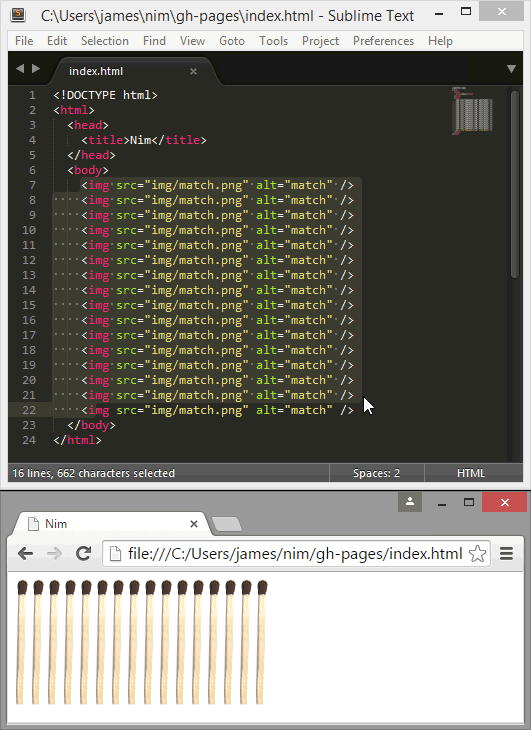
Task: Click the closing </body> tag
Action: pyautogui.click(x=91, y=425)
